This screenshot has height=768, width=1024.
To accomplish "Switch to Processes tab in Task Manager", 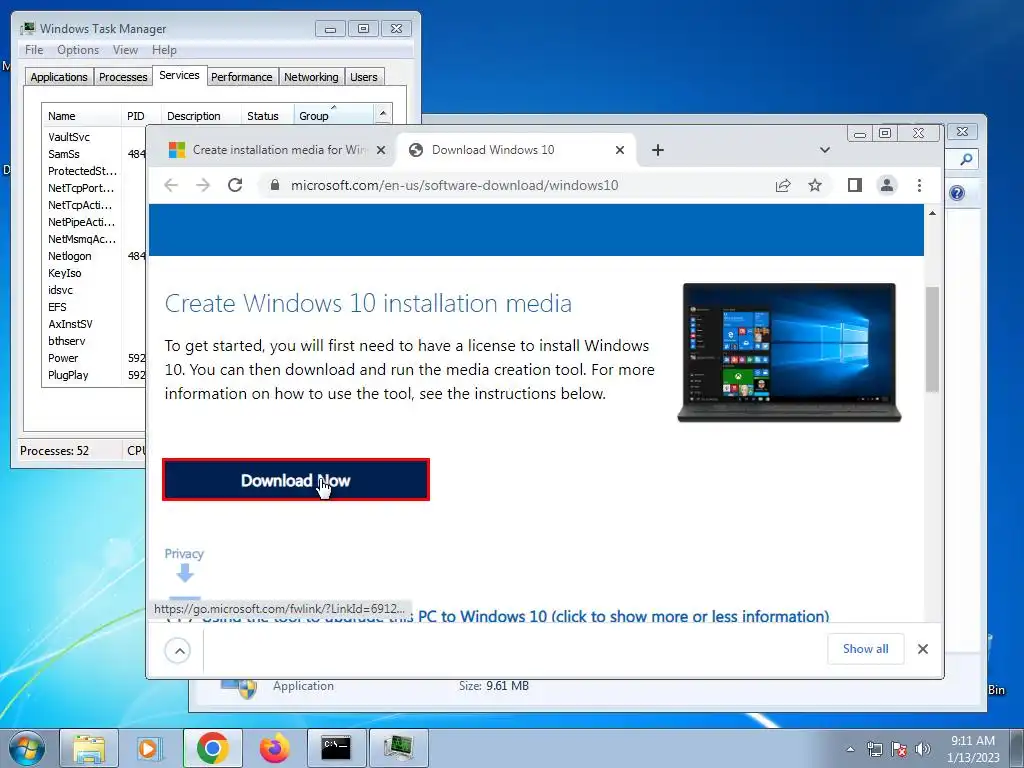I will click(x=123, y=77).
